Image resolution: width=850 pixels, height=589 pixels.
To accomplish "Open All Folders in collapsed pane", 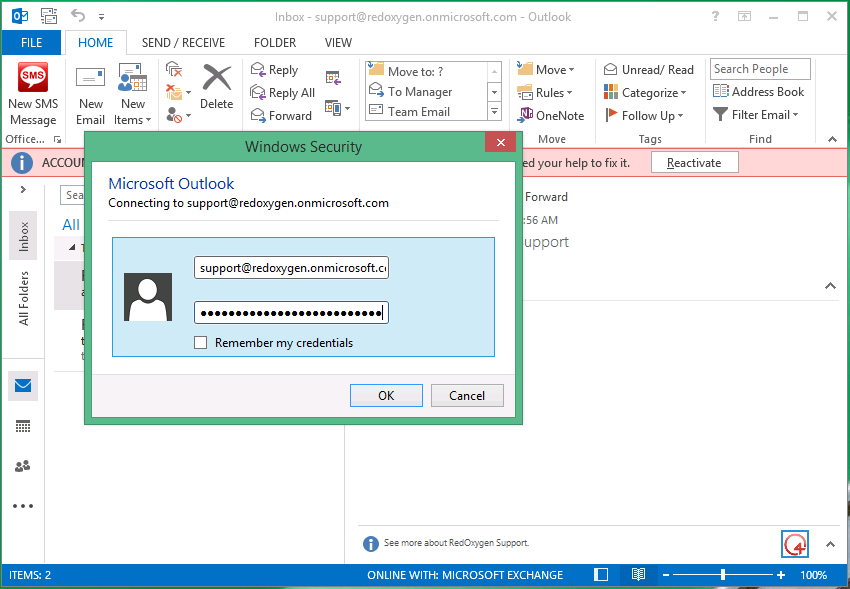I will [x=23, y=299].
